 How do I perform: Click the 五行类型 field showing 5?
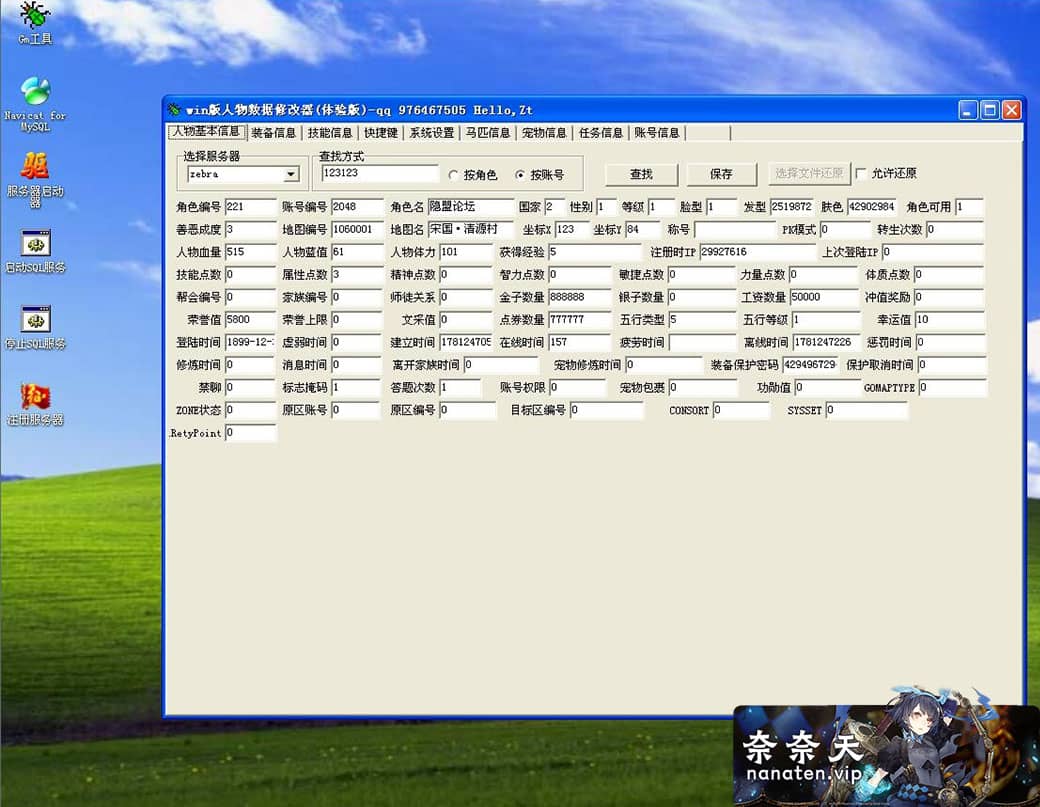pos(702,320)
